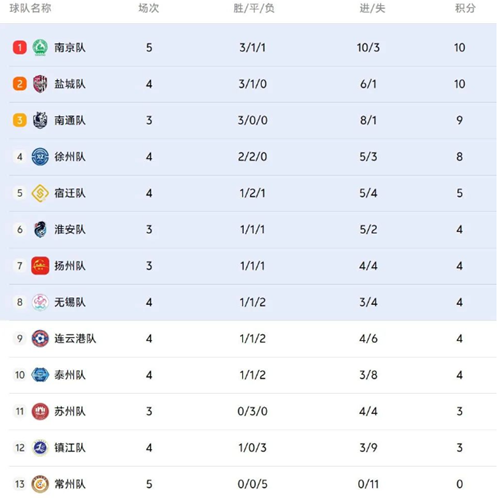This screenshot has width=500, height=504.
Task: Open the 无锡队 pink team logo
Action: tap(40, 302)
